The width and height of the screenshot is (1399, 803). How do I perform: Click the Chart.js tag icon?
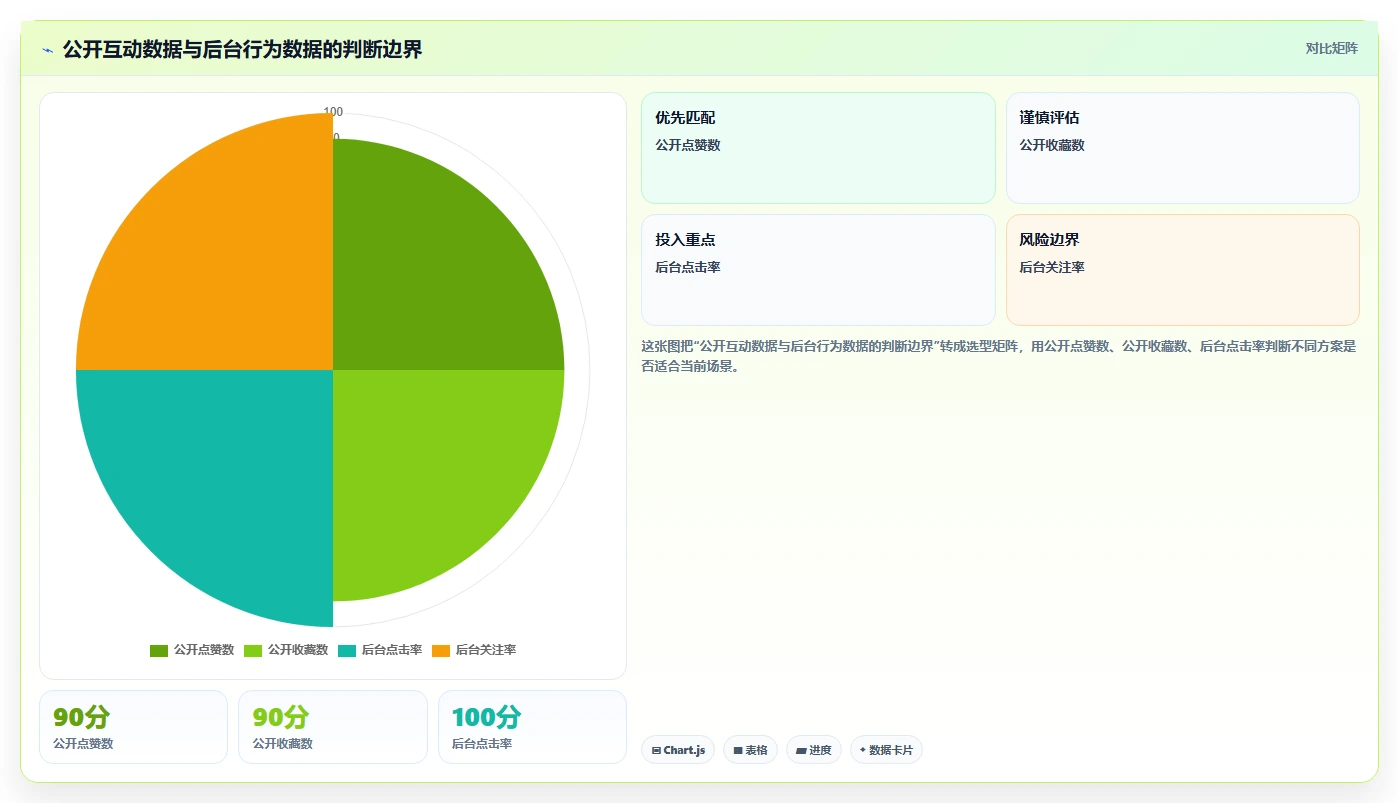pos(656,750)
